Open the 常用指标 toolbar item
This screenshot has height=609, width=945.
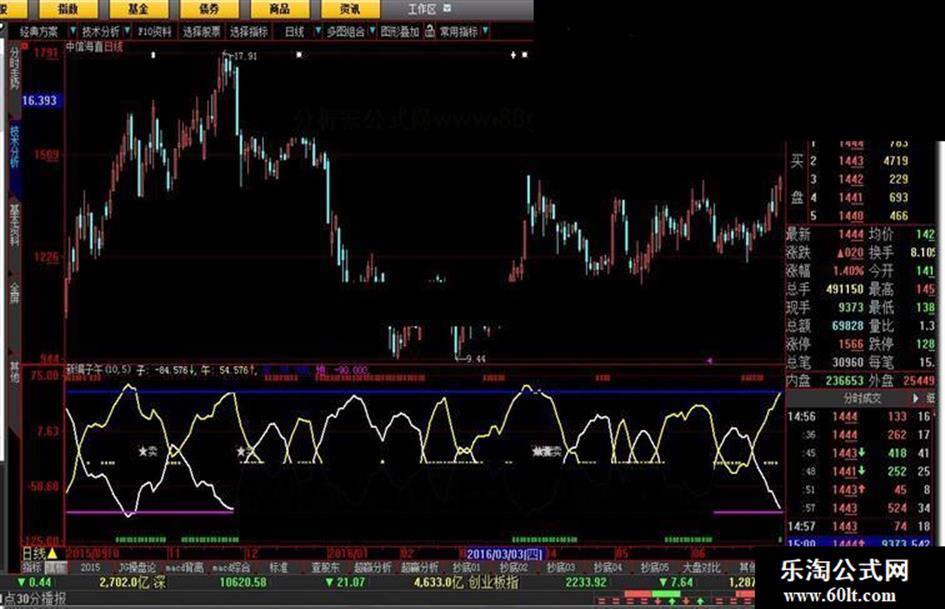[x=459, y=31]
